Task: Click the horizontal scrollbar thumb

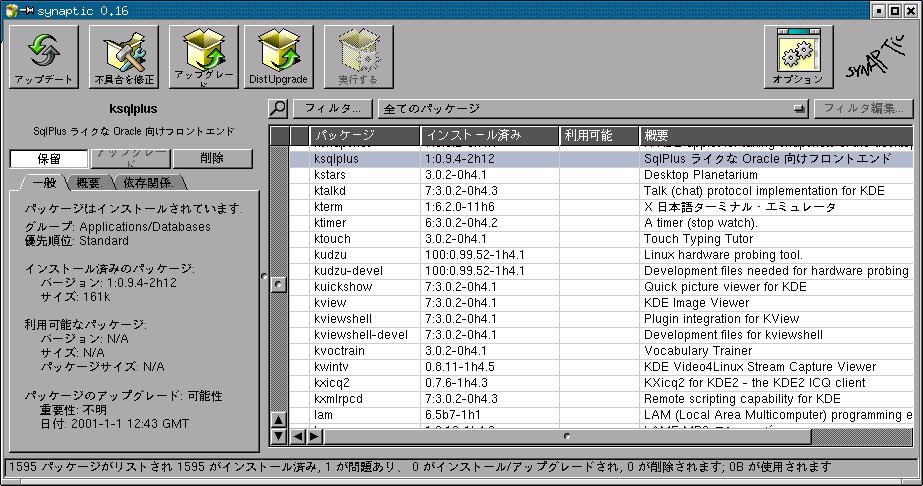Action: pyautogui.click(x=567, y=437)
